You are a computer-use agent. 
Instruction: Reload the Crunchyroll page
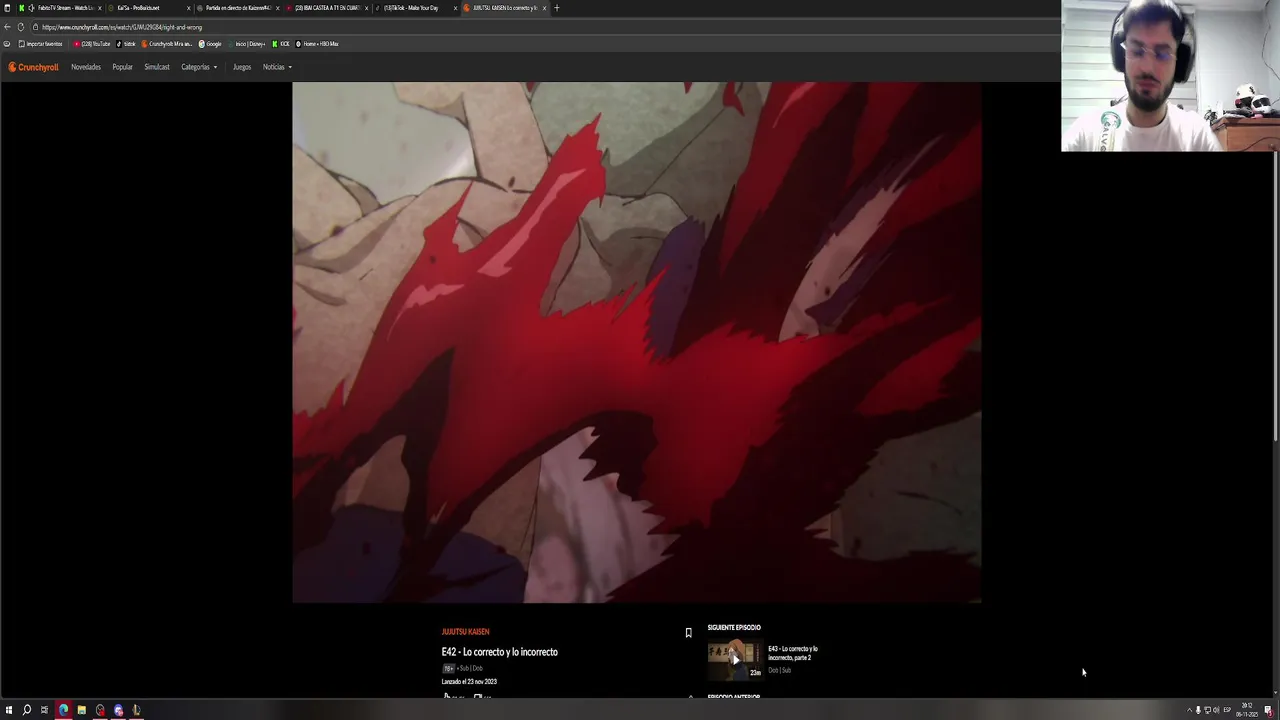tap(20, 27)
